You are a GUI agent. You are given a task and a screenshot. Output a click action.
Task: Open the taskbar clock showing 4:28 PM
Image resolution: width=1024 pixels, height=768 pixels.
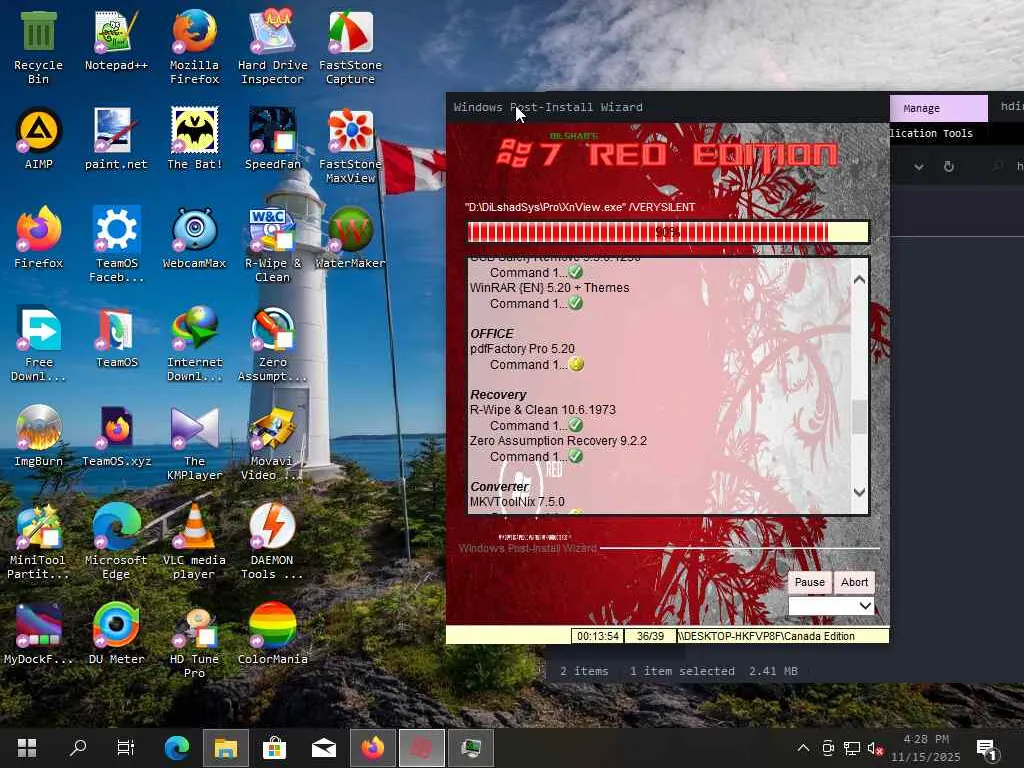point(926,748)
